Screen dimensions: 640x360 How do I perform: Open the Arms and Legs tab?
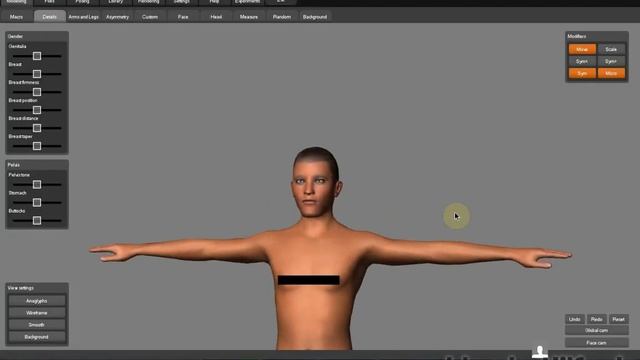click(83, 17)
